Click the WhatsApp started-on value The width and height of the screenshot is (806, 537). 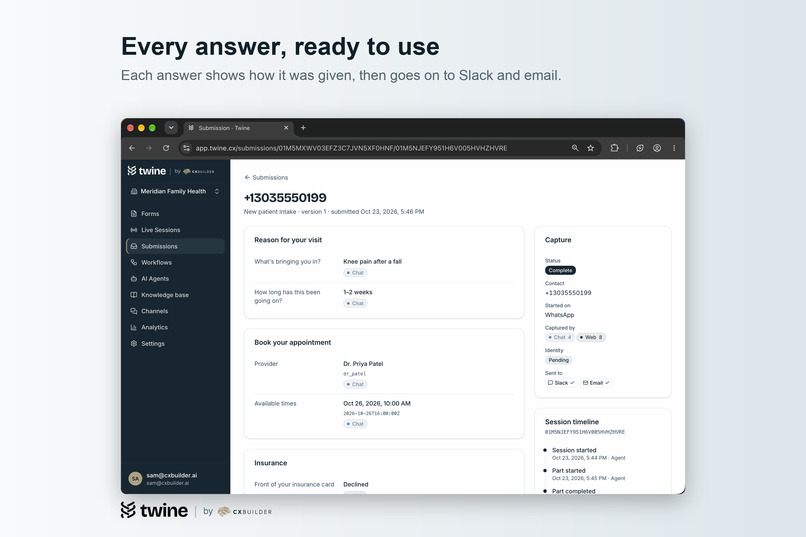[560, 315]
